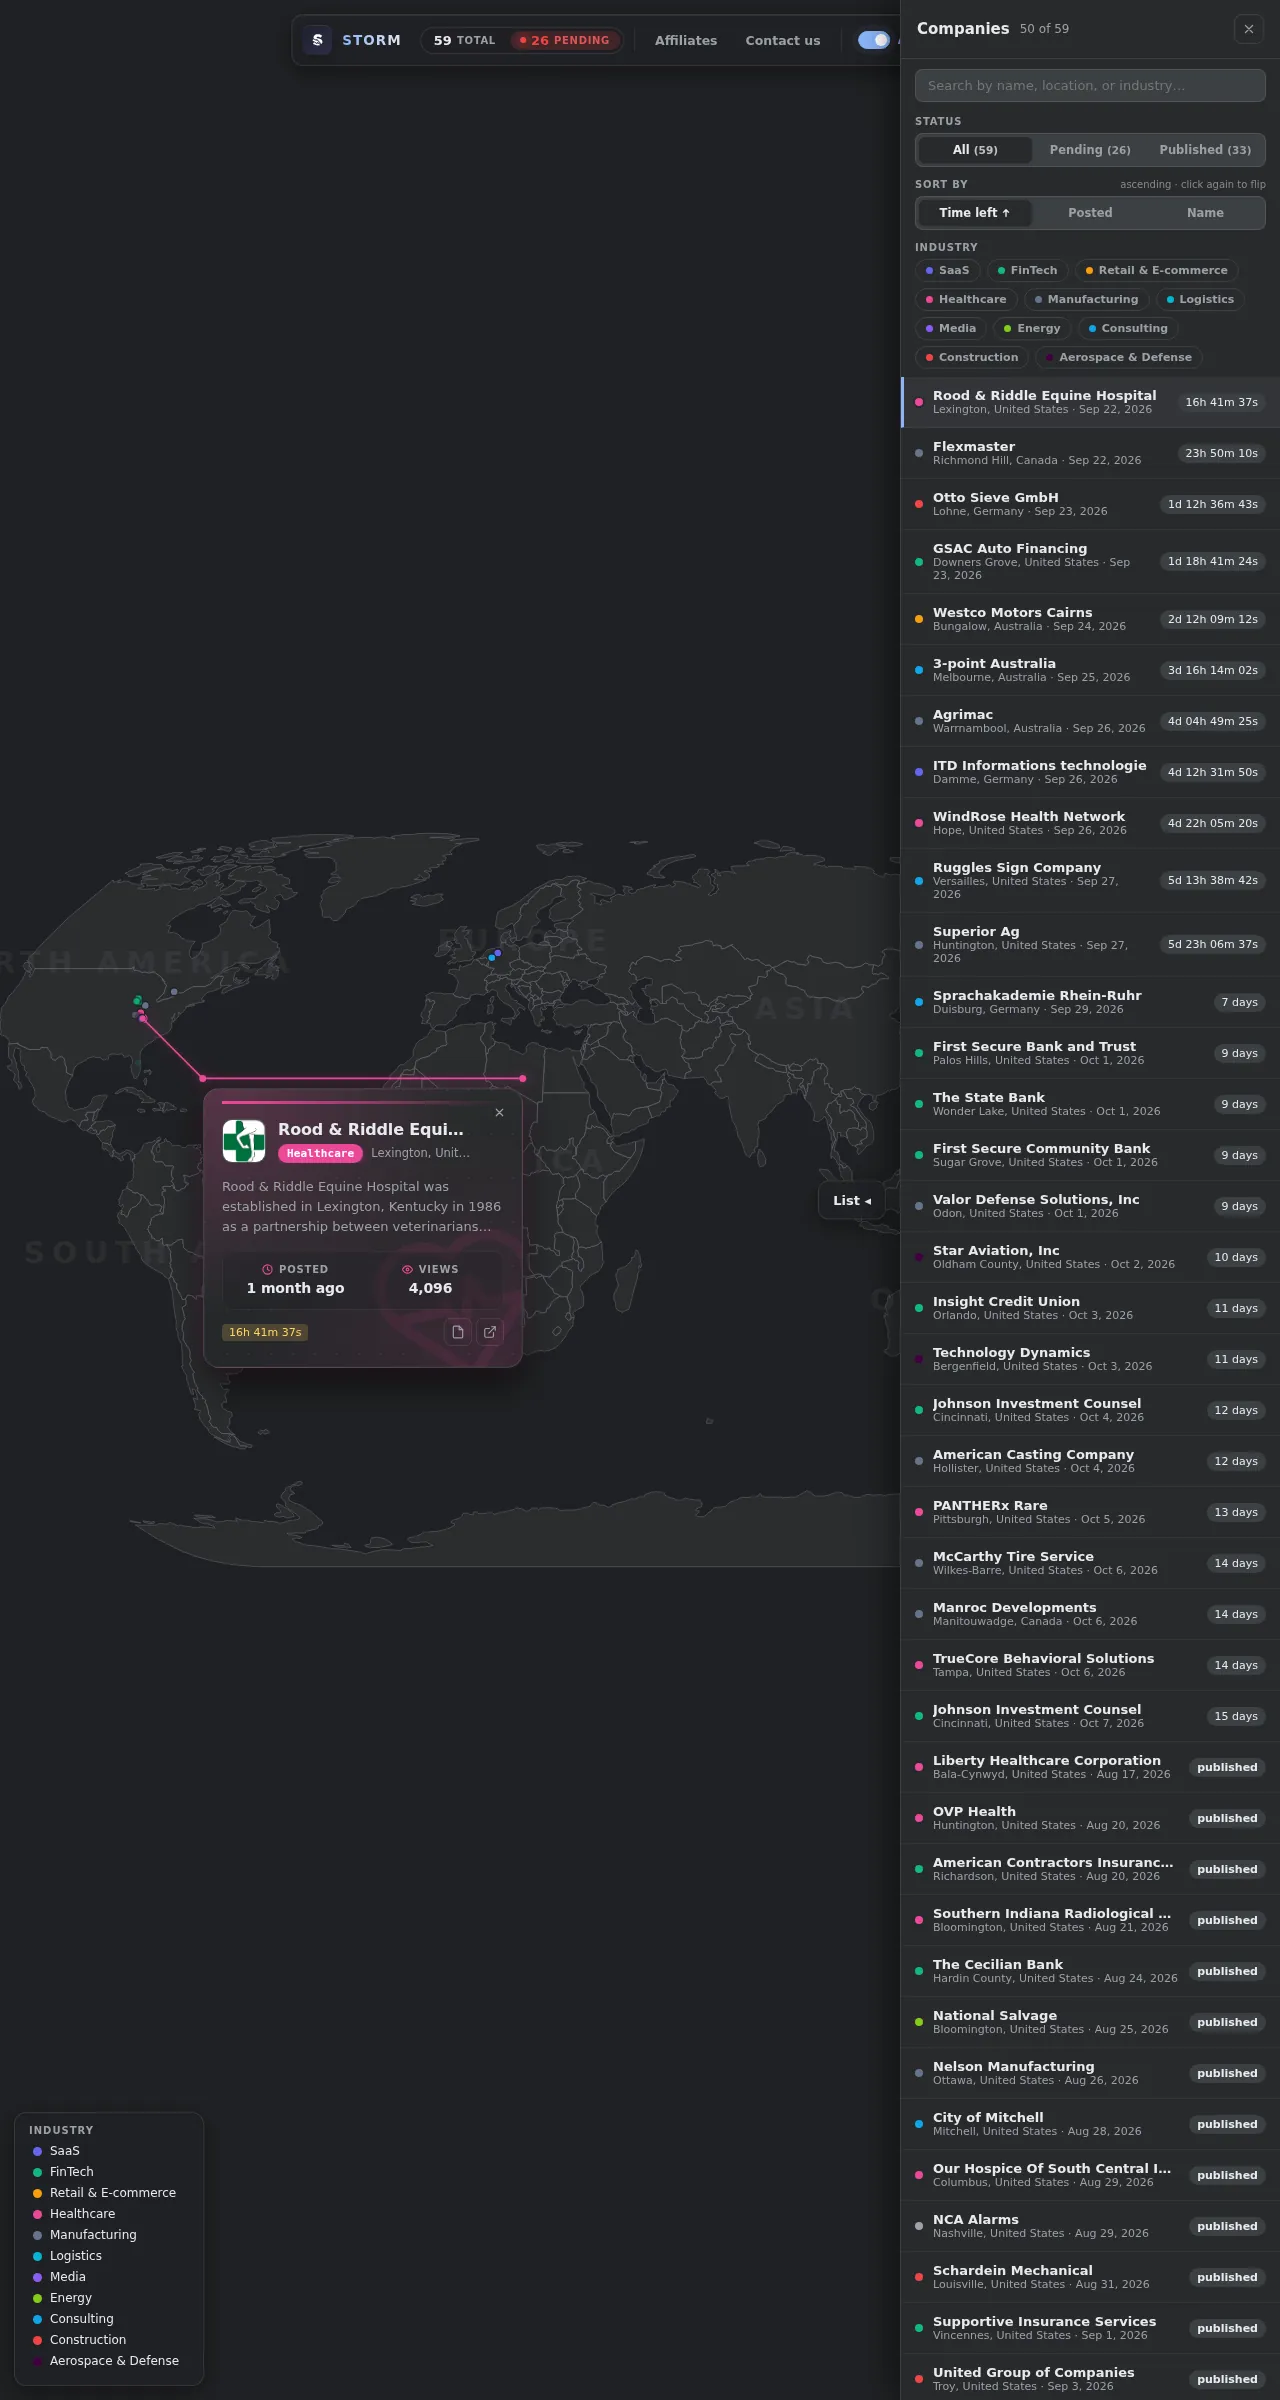Flip sort direction on Time left

pos(975,213)
